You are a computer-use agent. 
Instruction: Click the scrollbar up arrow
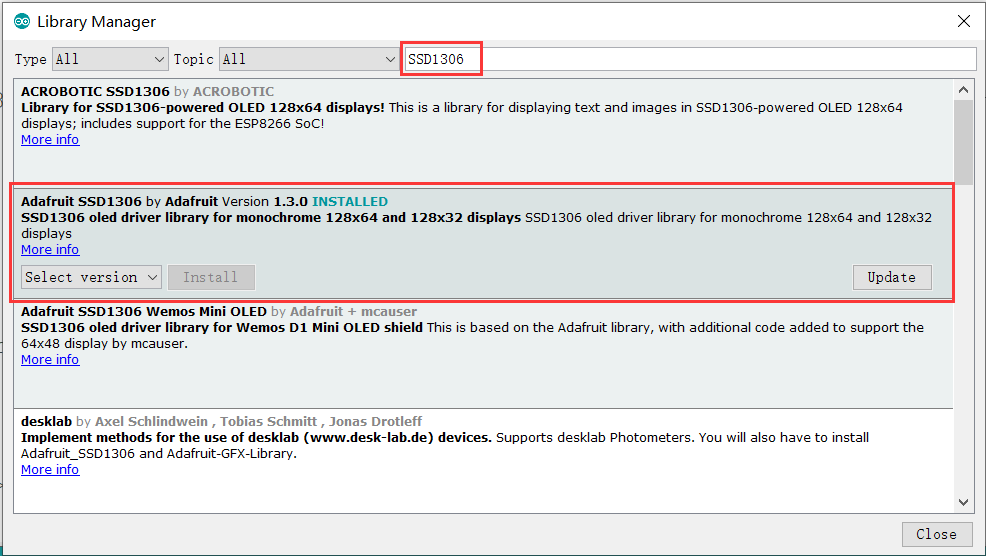point(963,90)
